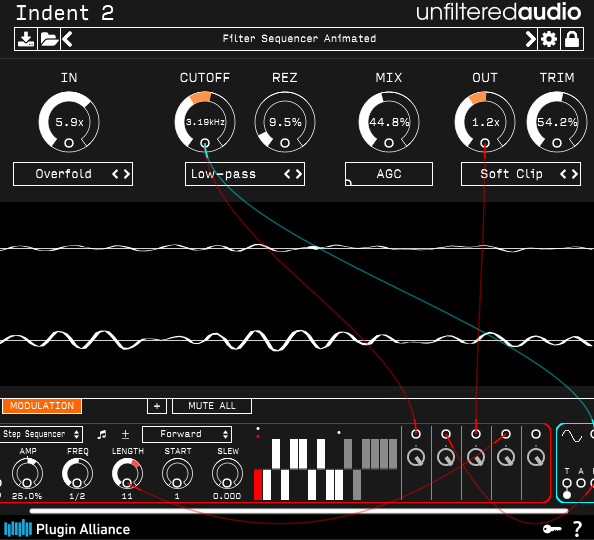The width and height of the screenshot is (594, 540).
Task: Click the FREQ knob set to 1/2
Action: click(x=77, y=474)
